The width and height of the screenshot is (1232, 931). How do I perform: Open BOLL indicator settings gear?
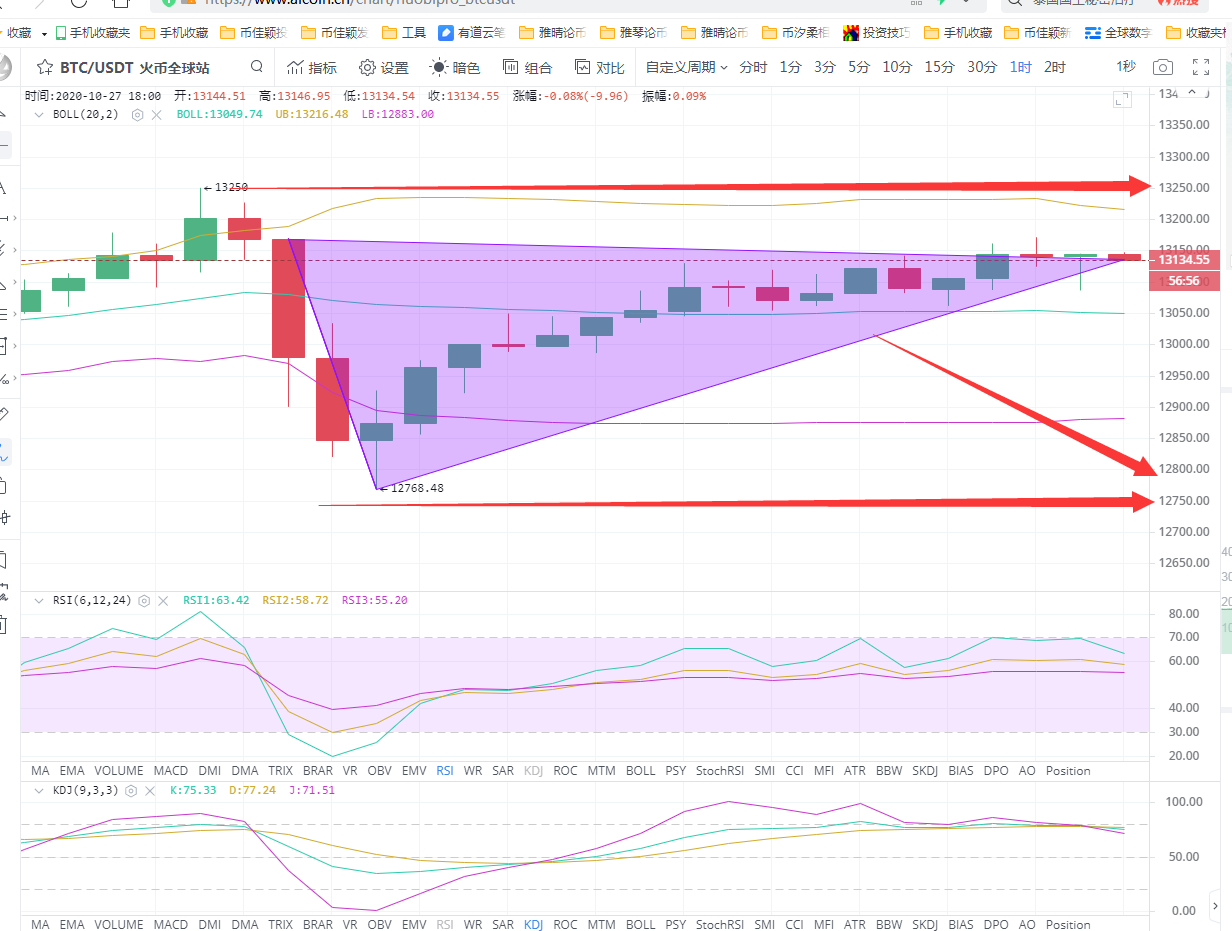coord(137,115)
